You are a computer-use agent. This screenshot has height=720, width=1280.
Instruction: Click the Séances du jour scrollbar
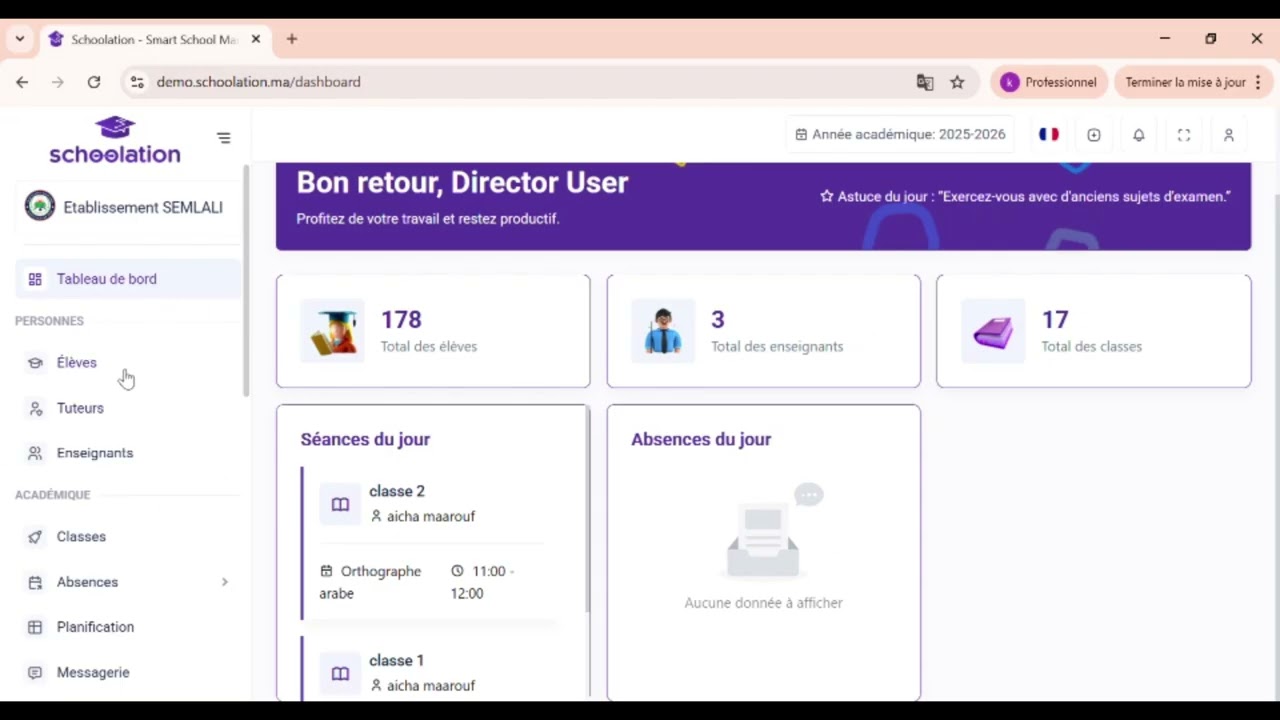587,510
